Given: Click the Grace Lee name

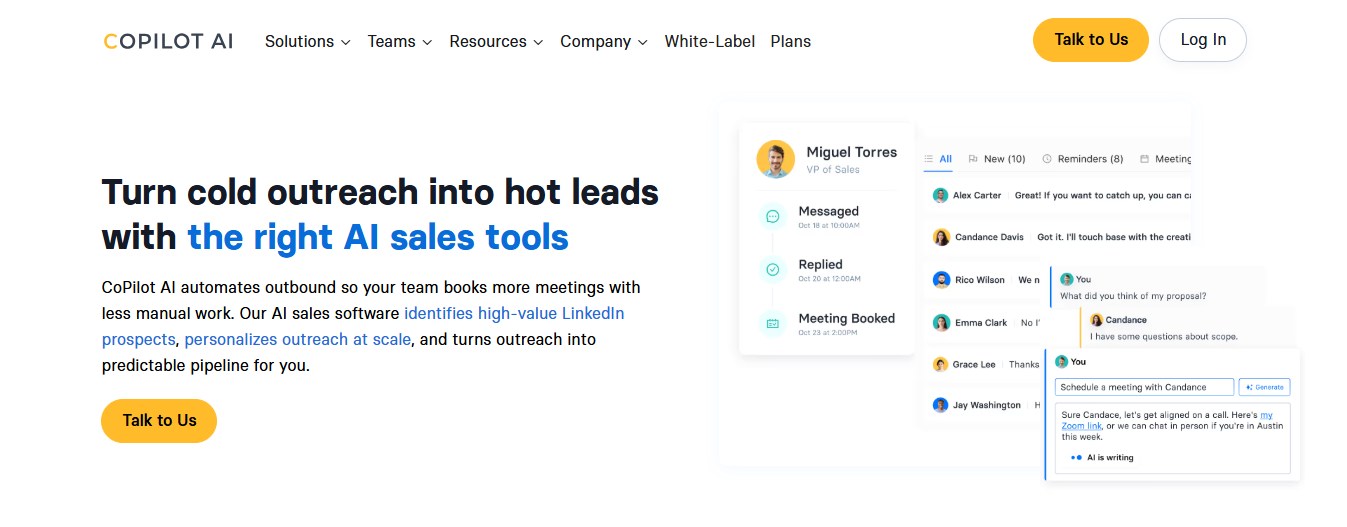Looking at the screenshot, I should [x=976, y=364].
